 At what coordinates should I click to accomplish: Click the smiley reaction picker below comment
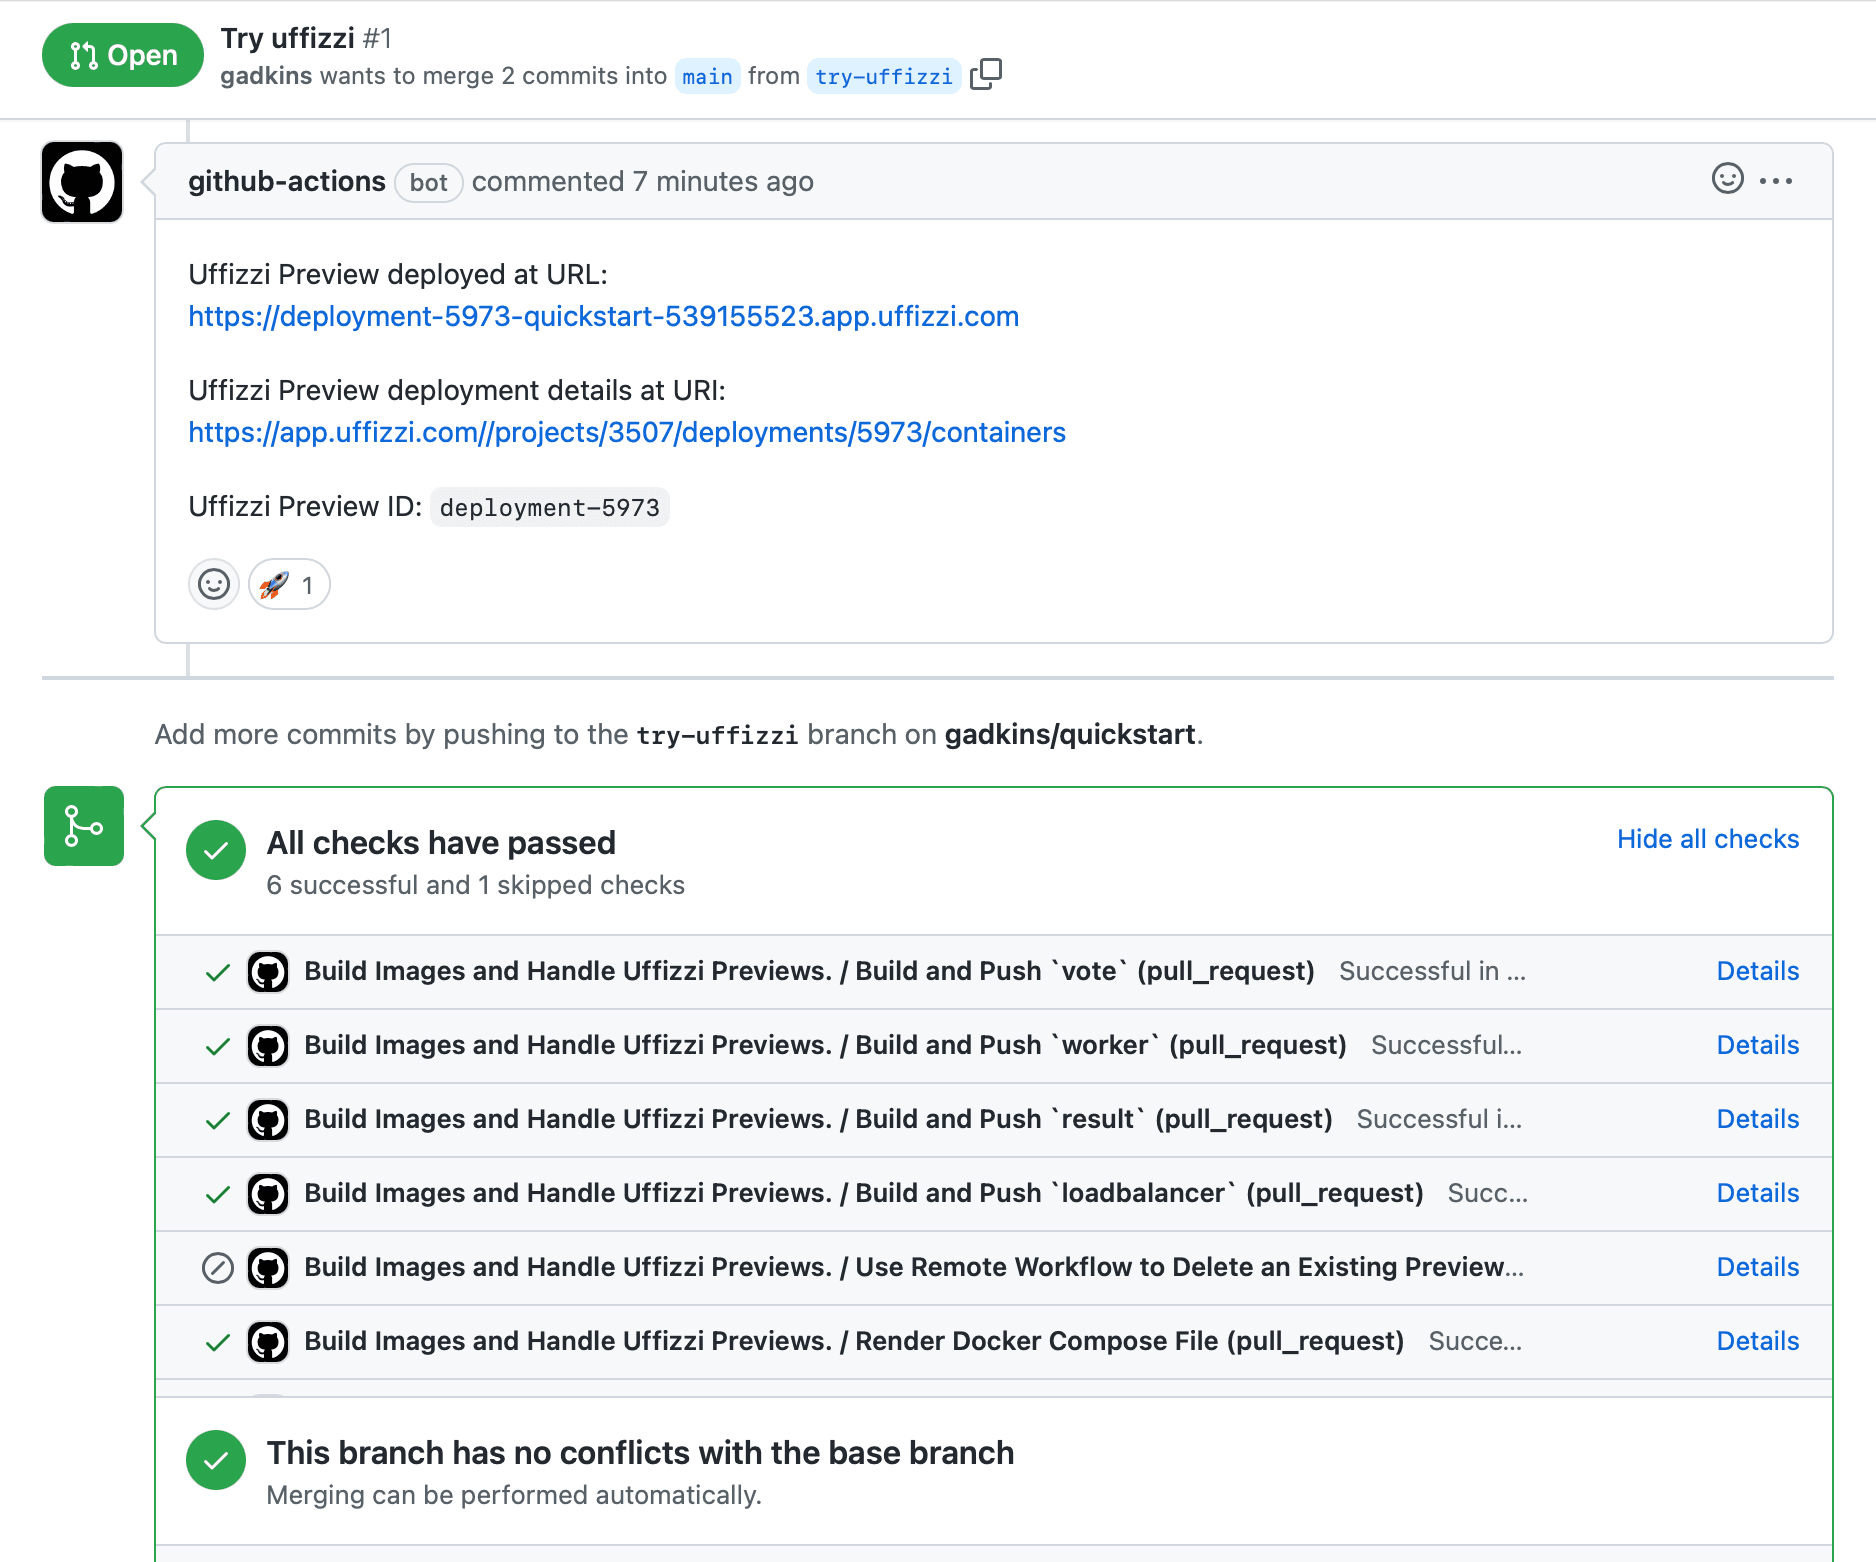pos(214,584)
